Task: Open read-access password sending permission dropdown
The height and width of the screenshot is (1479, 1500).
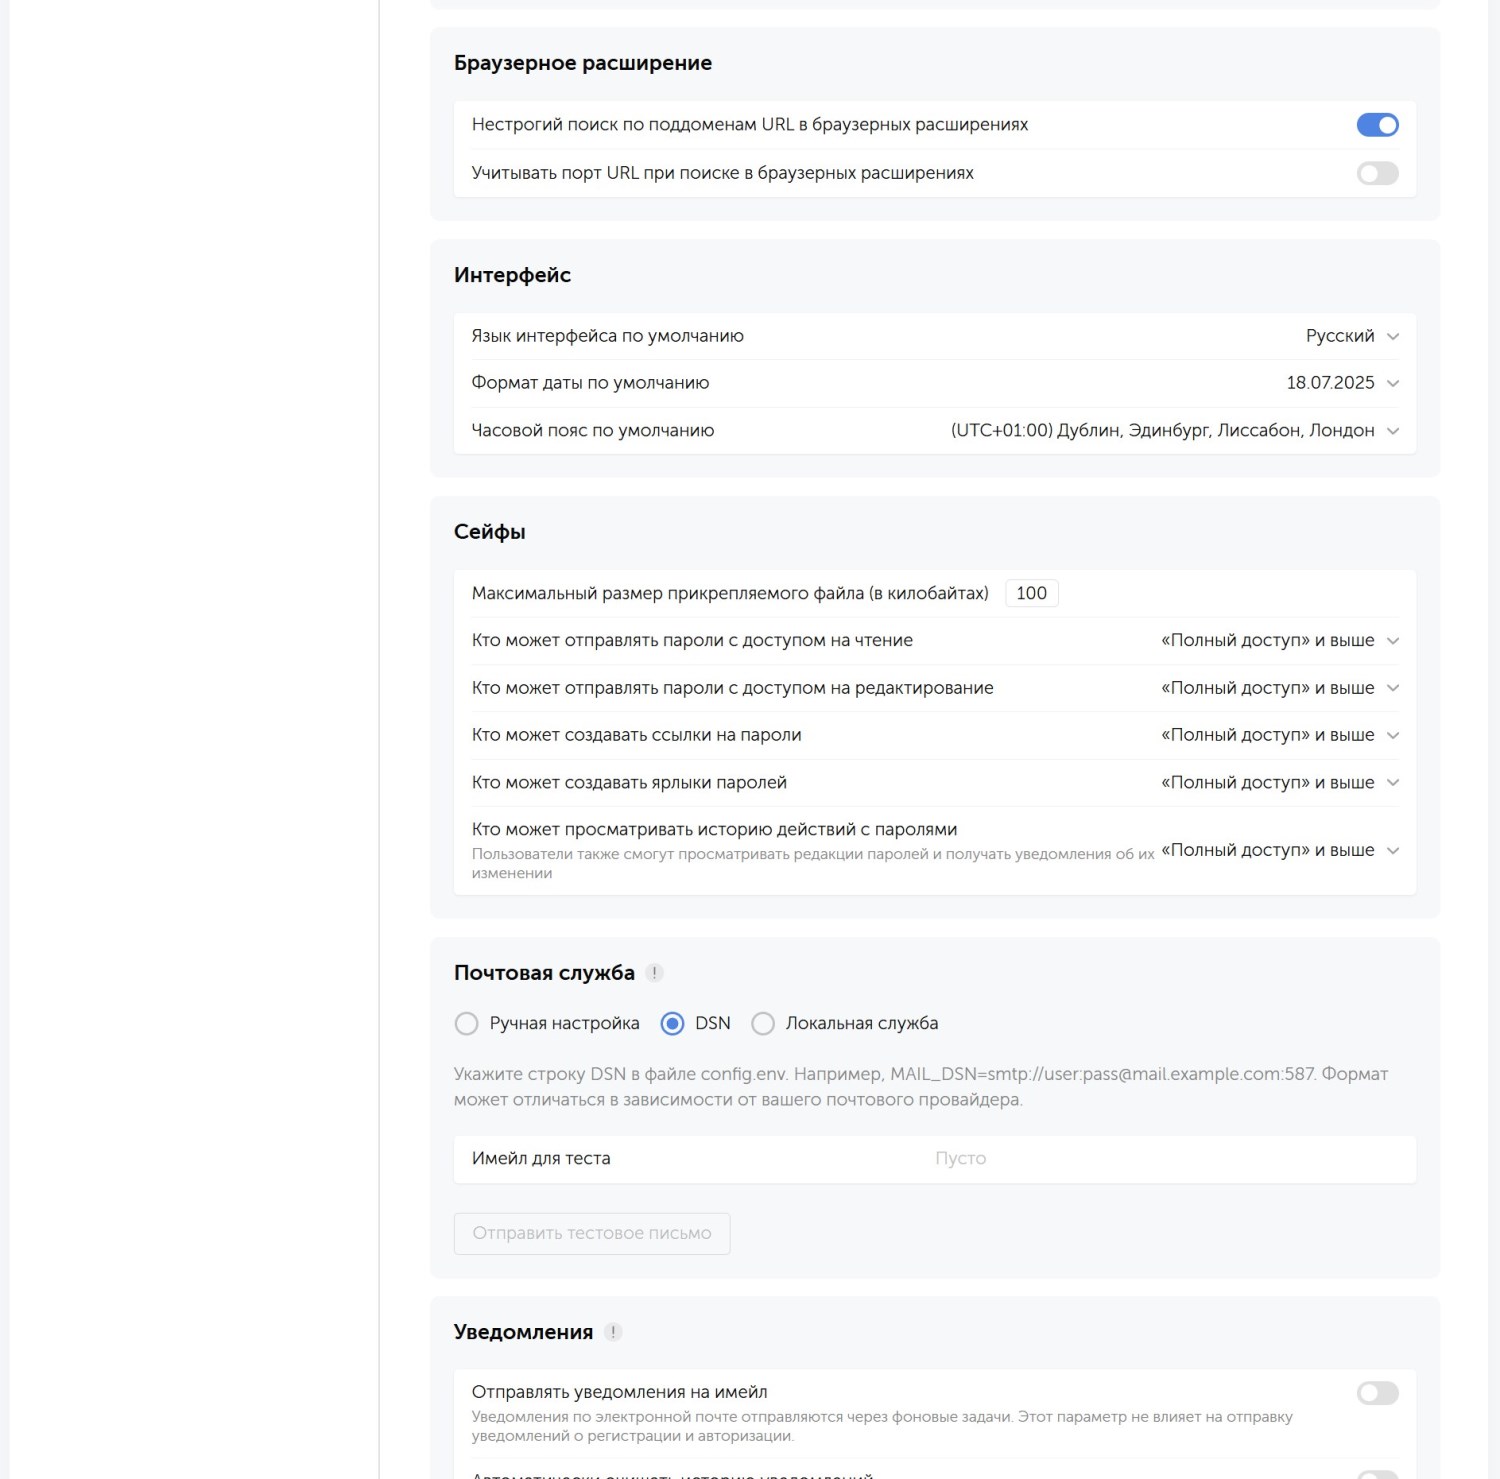Action: click(1278, 641)
